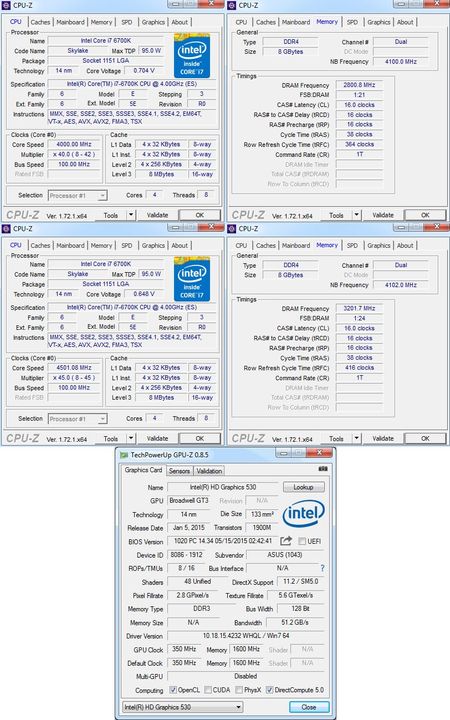Select CPU tab in 2800.8 MHz memory window
This screenshot has height=720, width=450.
click(x=241, y=22)
